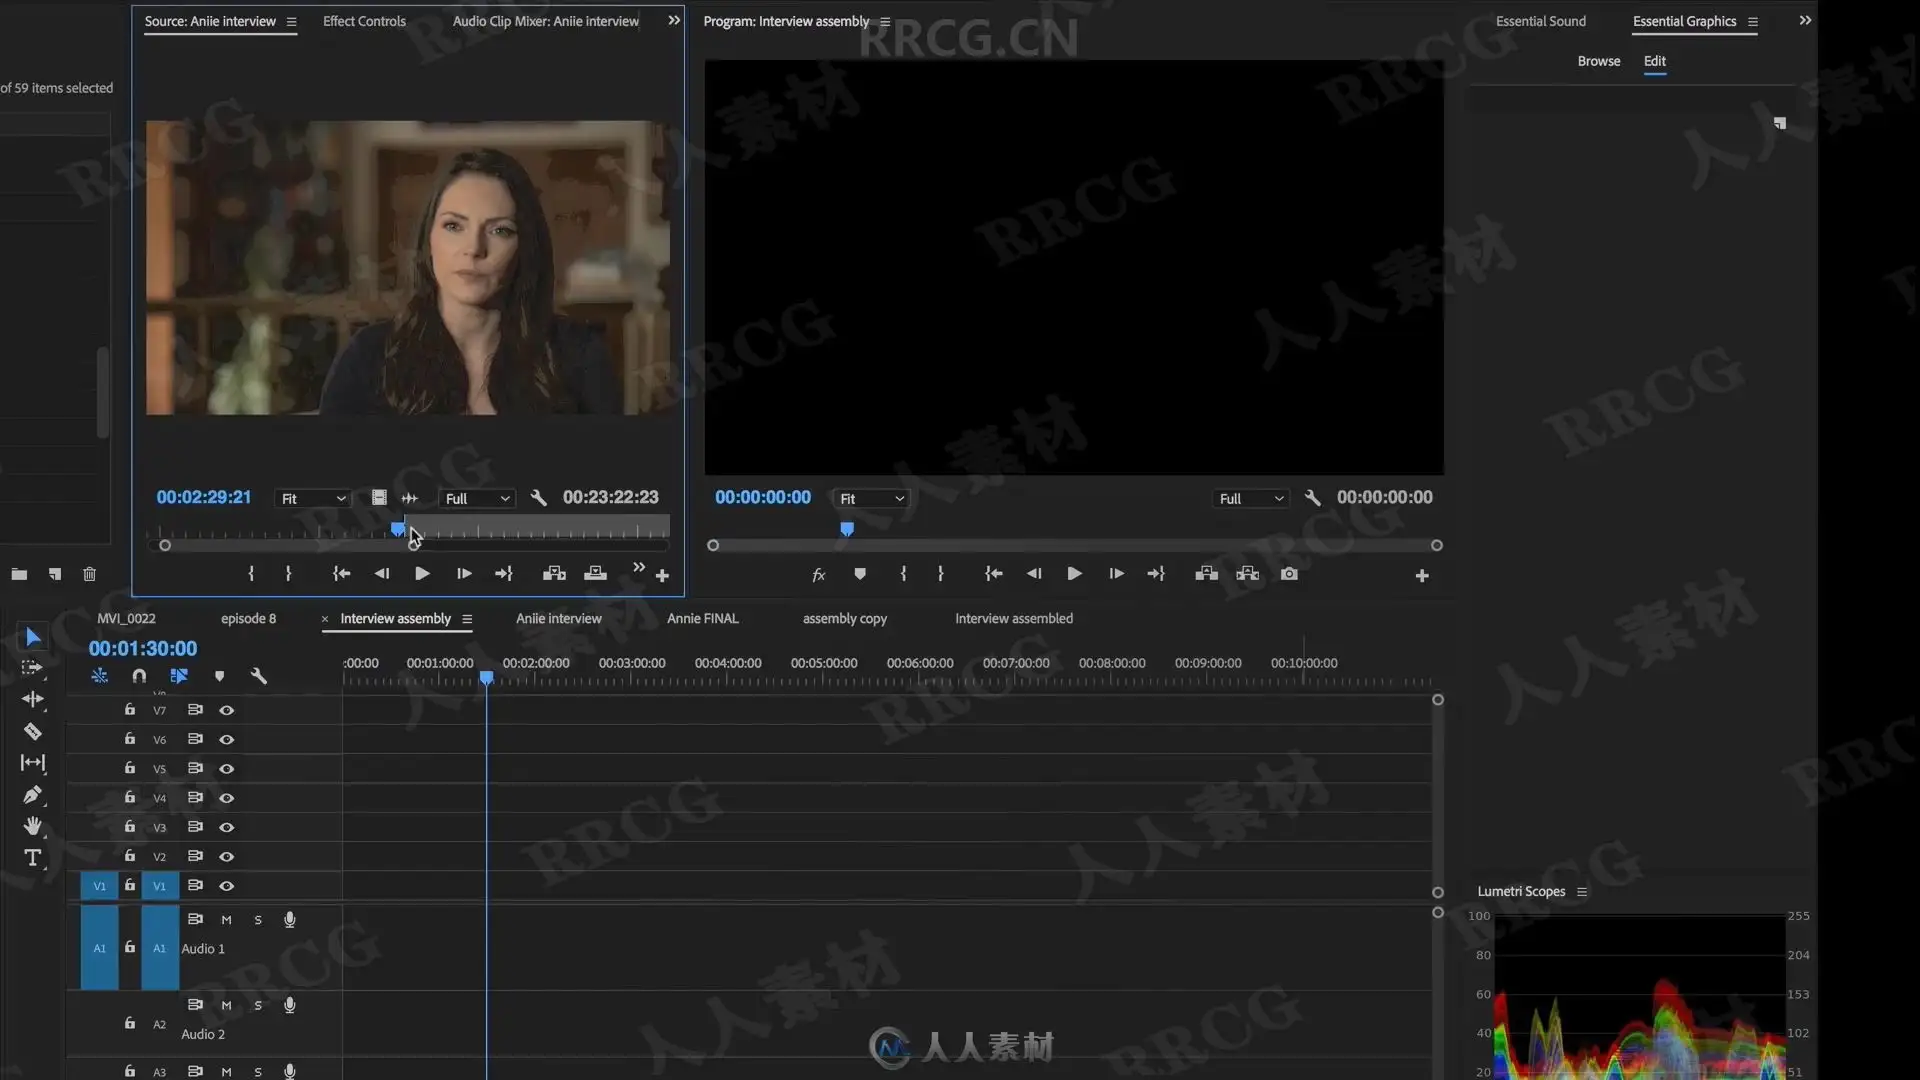Expand Source panel overflow chevrons
The height and width of the screenshot is (1080, 1920).
click(674, 21)
